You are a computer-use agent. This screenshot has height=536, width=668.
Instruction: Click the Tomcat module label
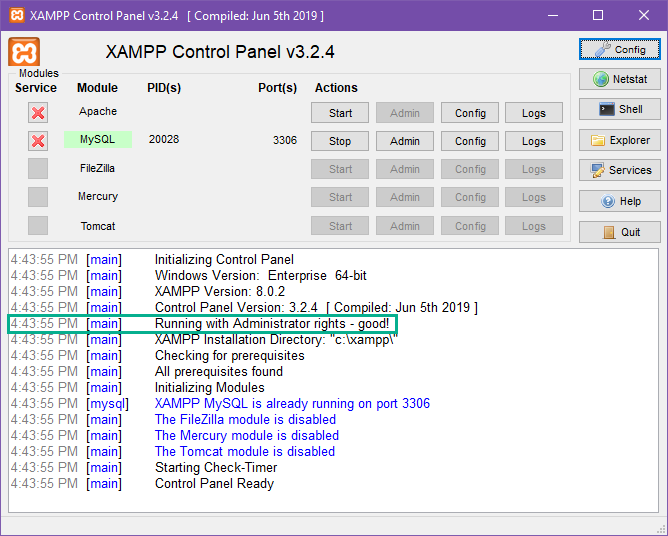tap(98, 226)
